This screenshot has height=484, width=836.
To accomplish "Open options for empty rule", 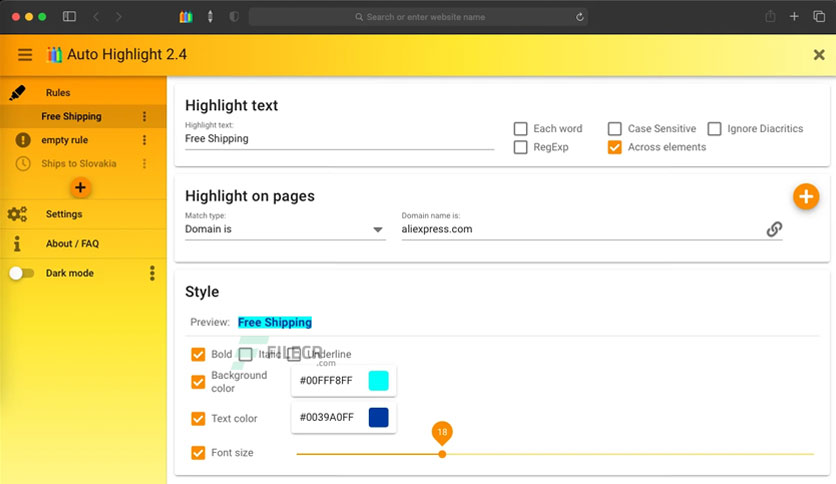I will click(x=144, y=140).
